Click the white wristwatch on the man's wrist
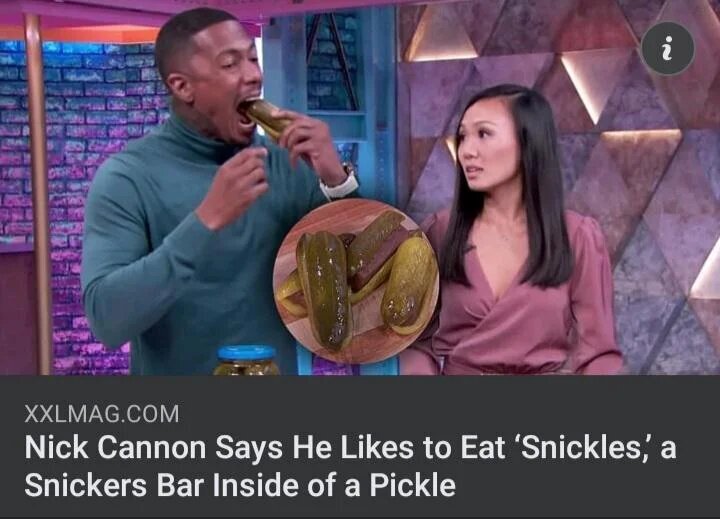 pos(340,184)
